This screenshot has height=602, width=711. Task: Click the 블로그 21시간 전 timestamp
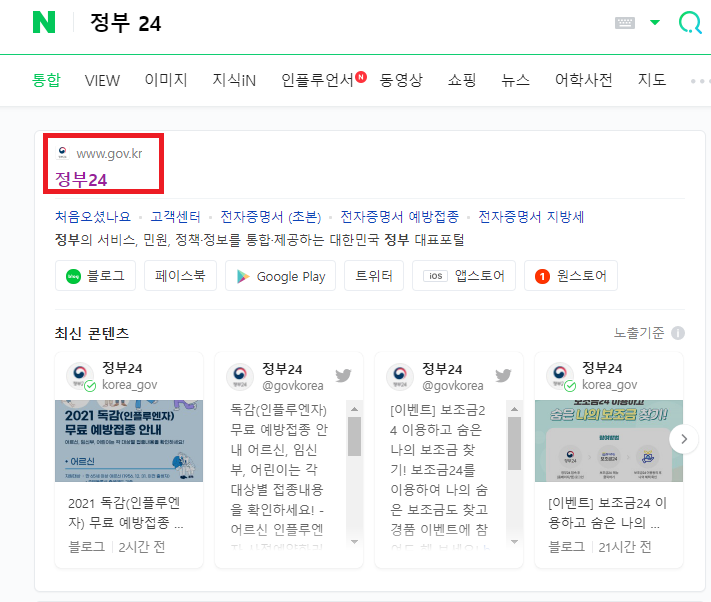coord(600,547)
